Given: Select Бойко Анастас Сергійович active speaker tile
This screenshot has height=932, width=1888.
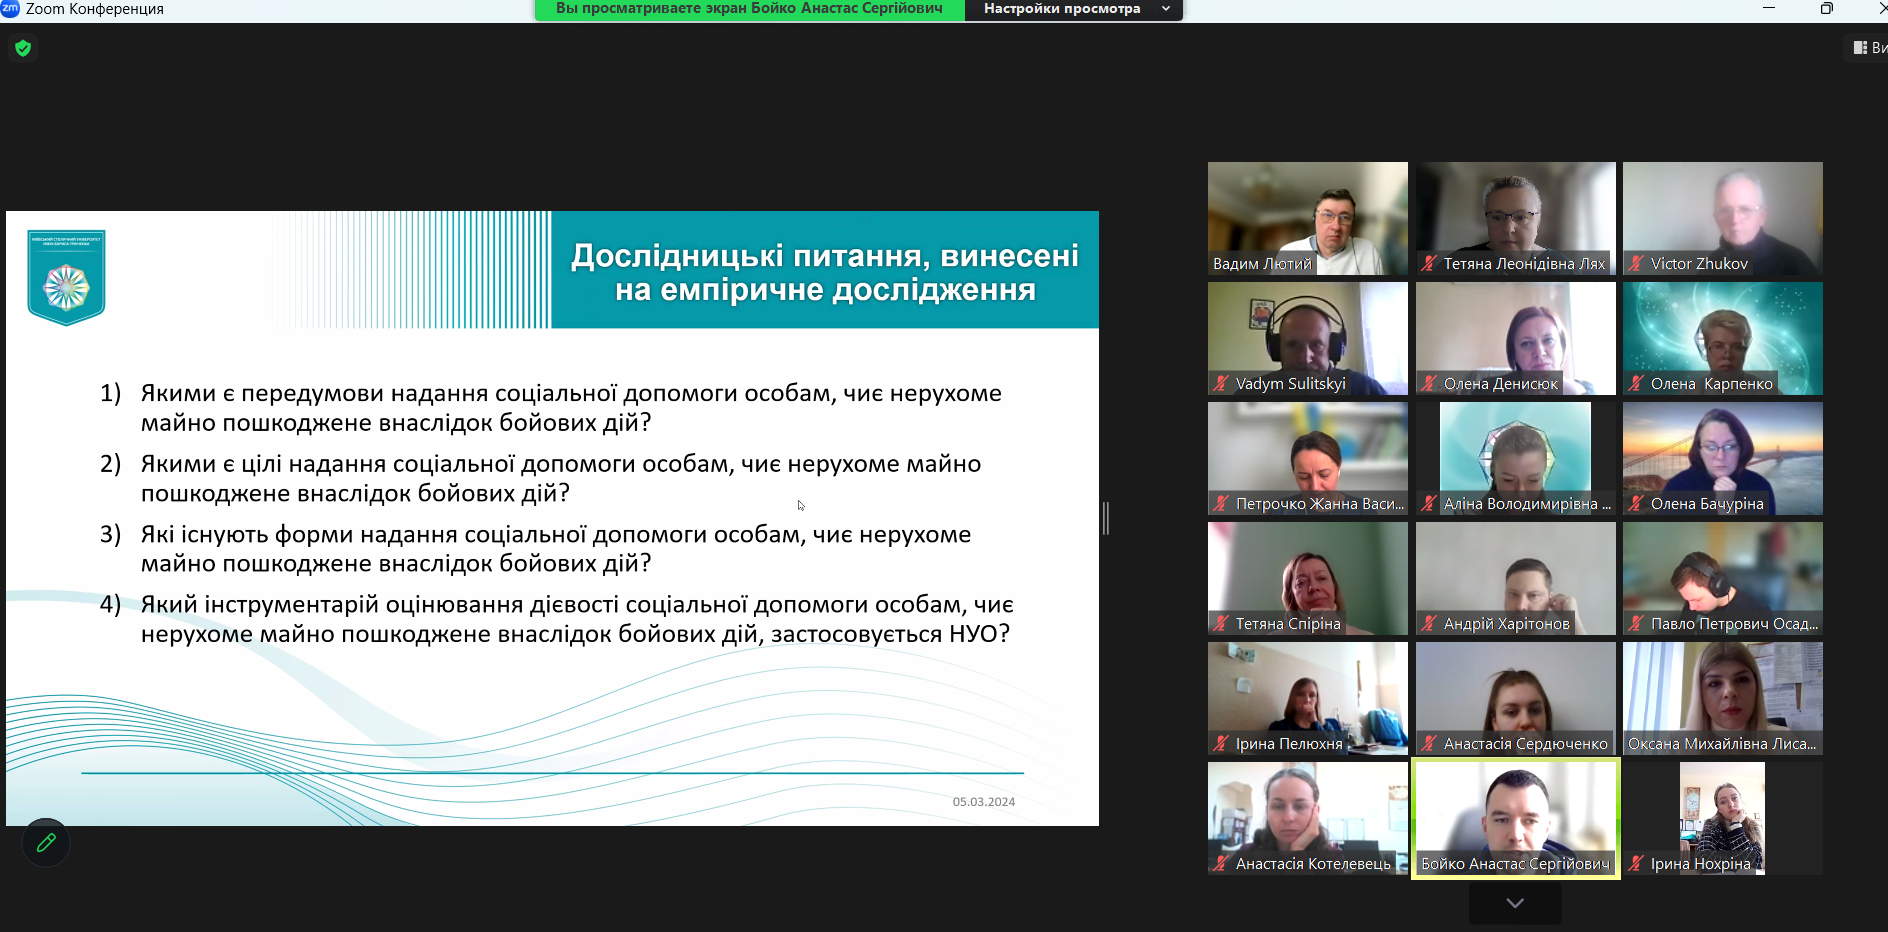Looking at the screenshot, I should [1515, 818].
